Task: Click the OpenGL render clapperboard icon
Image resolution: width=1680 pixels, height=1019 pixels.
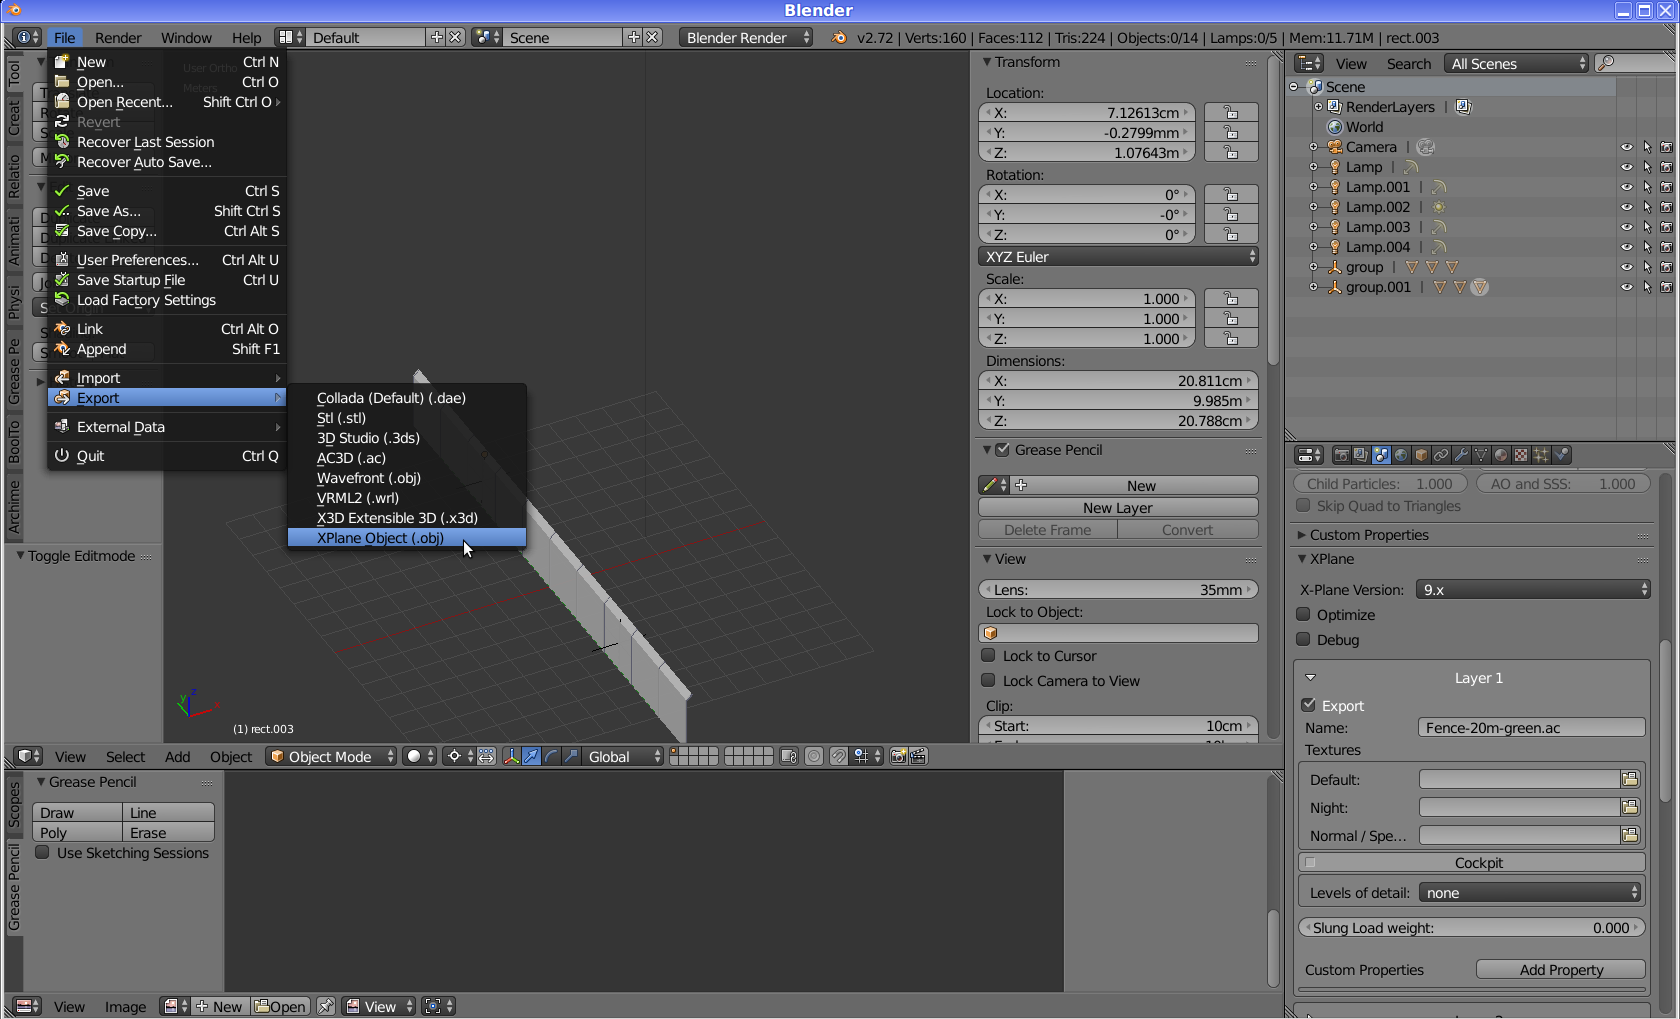Action: [918, 757]
